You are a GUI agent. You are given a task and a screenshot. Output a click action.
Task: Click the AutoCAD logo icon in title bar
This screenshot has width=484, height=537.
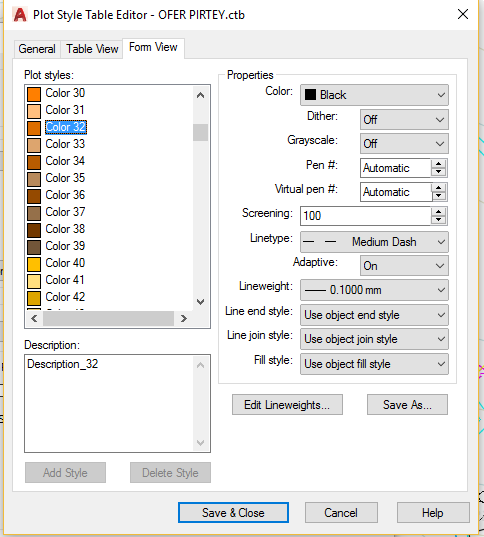pyautogui.click(x=20, y=15)
